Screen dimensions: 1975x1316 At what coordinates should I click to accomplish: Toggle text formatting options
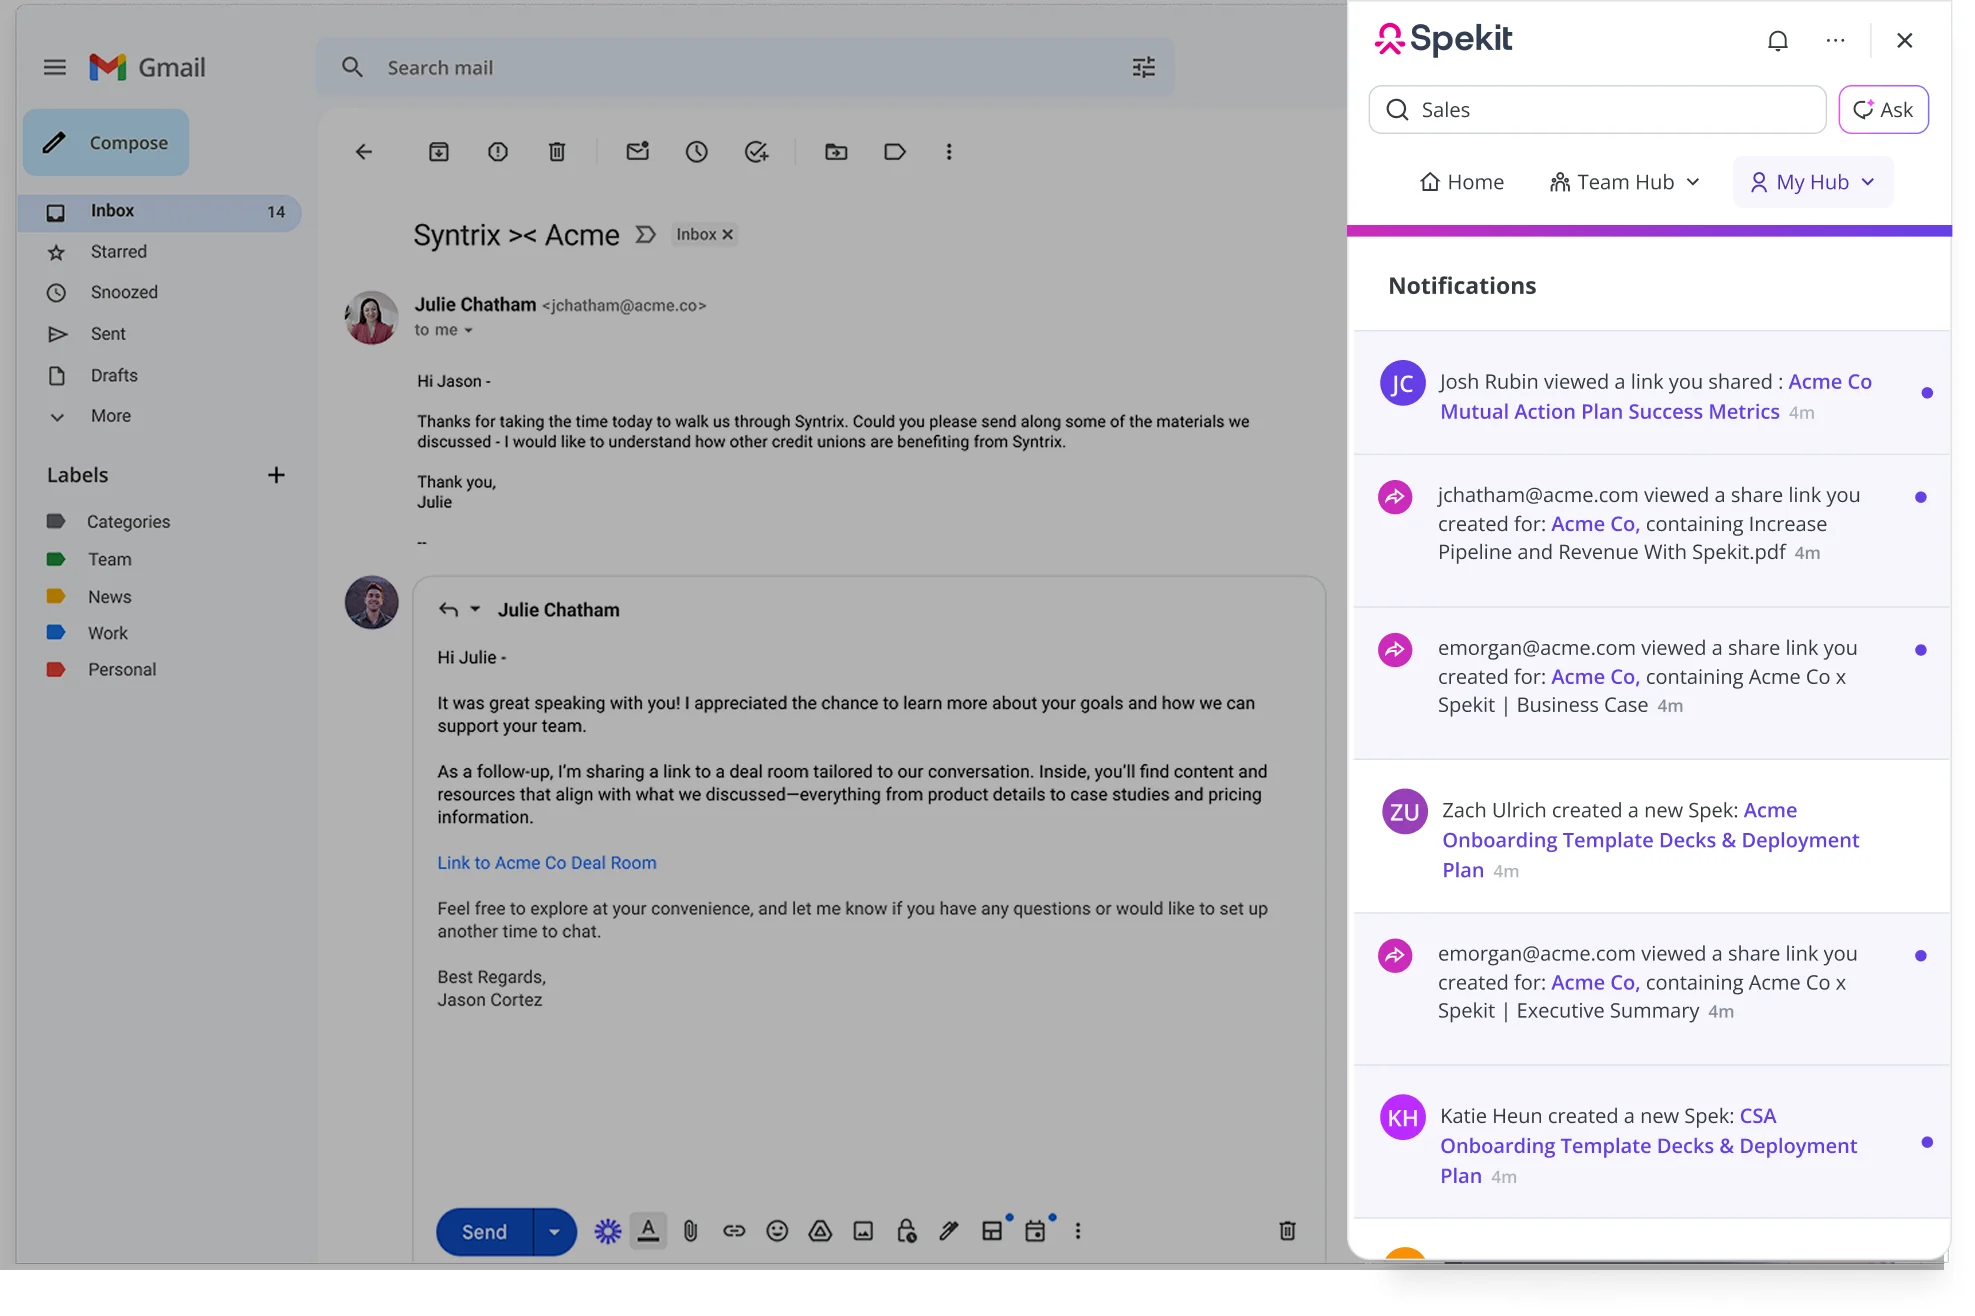point(649,1232)
